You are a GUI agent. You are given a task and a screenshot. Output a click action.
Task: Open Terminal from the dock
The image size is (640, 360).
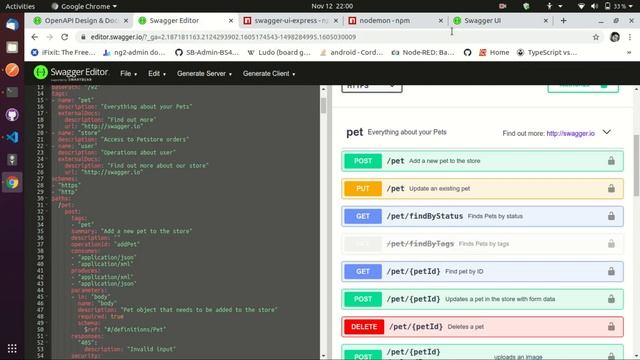[12, 92]
